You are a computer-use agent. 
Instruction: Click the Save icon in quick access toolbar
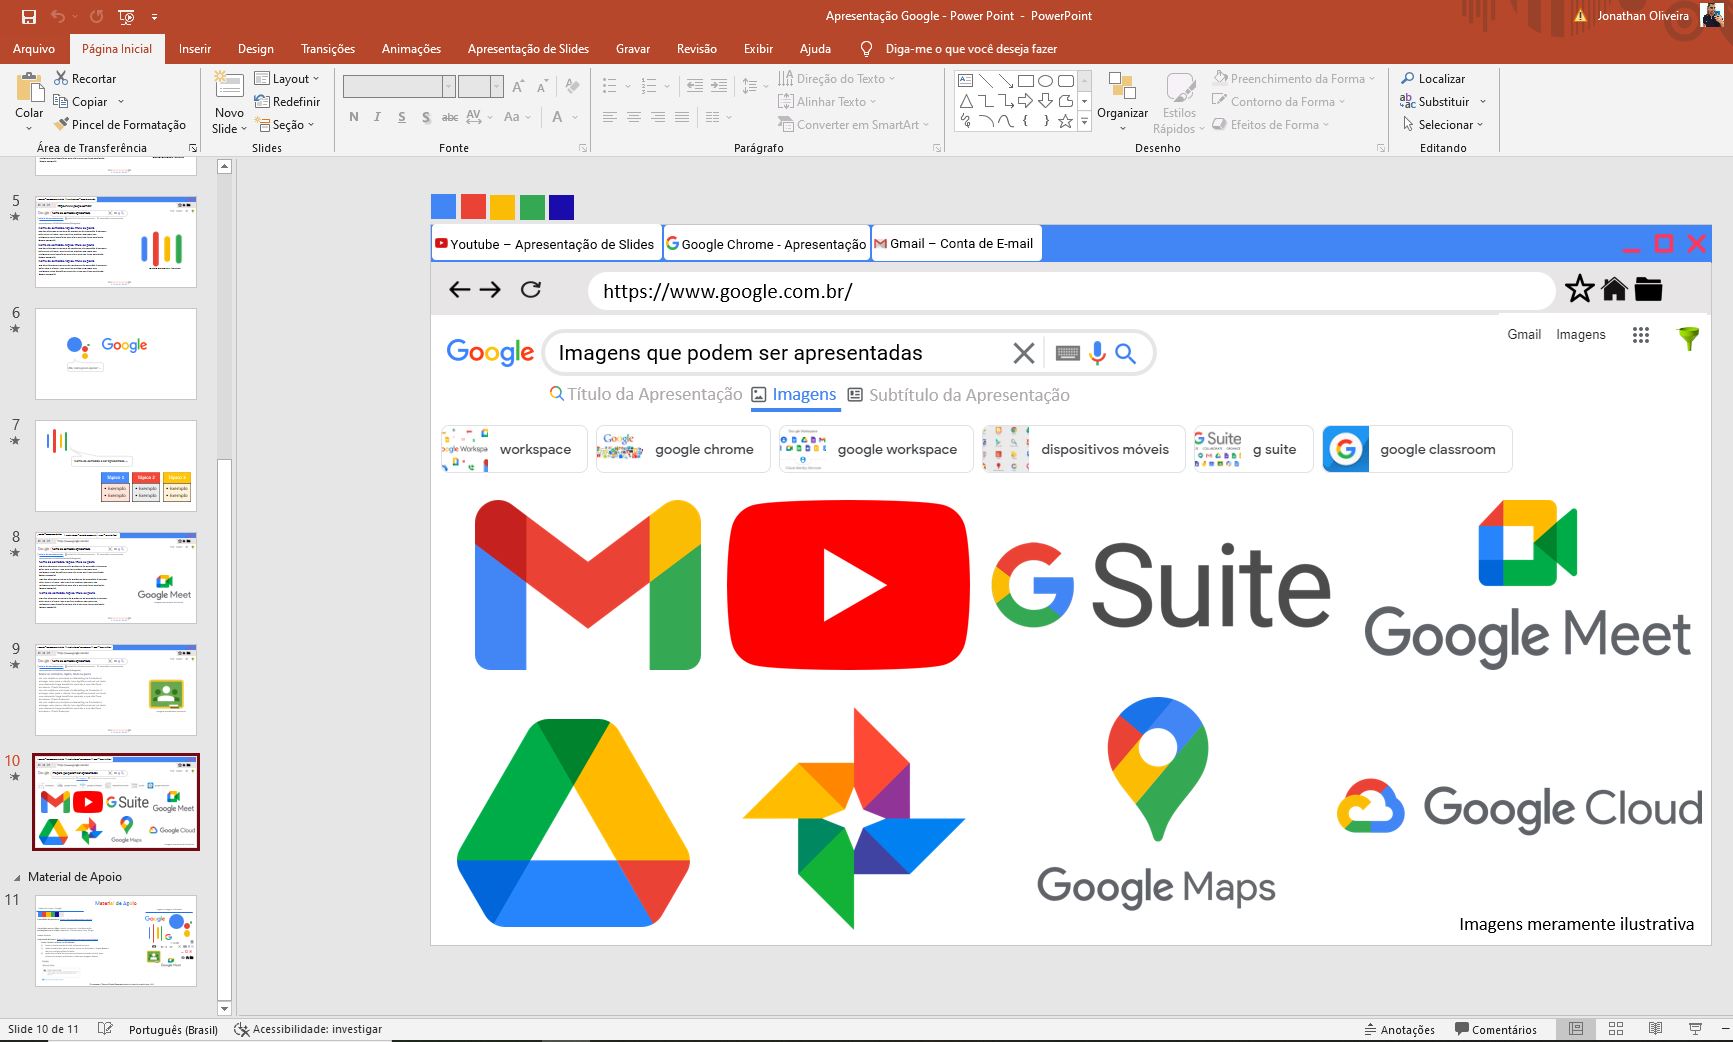tap(29, 16)
